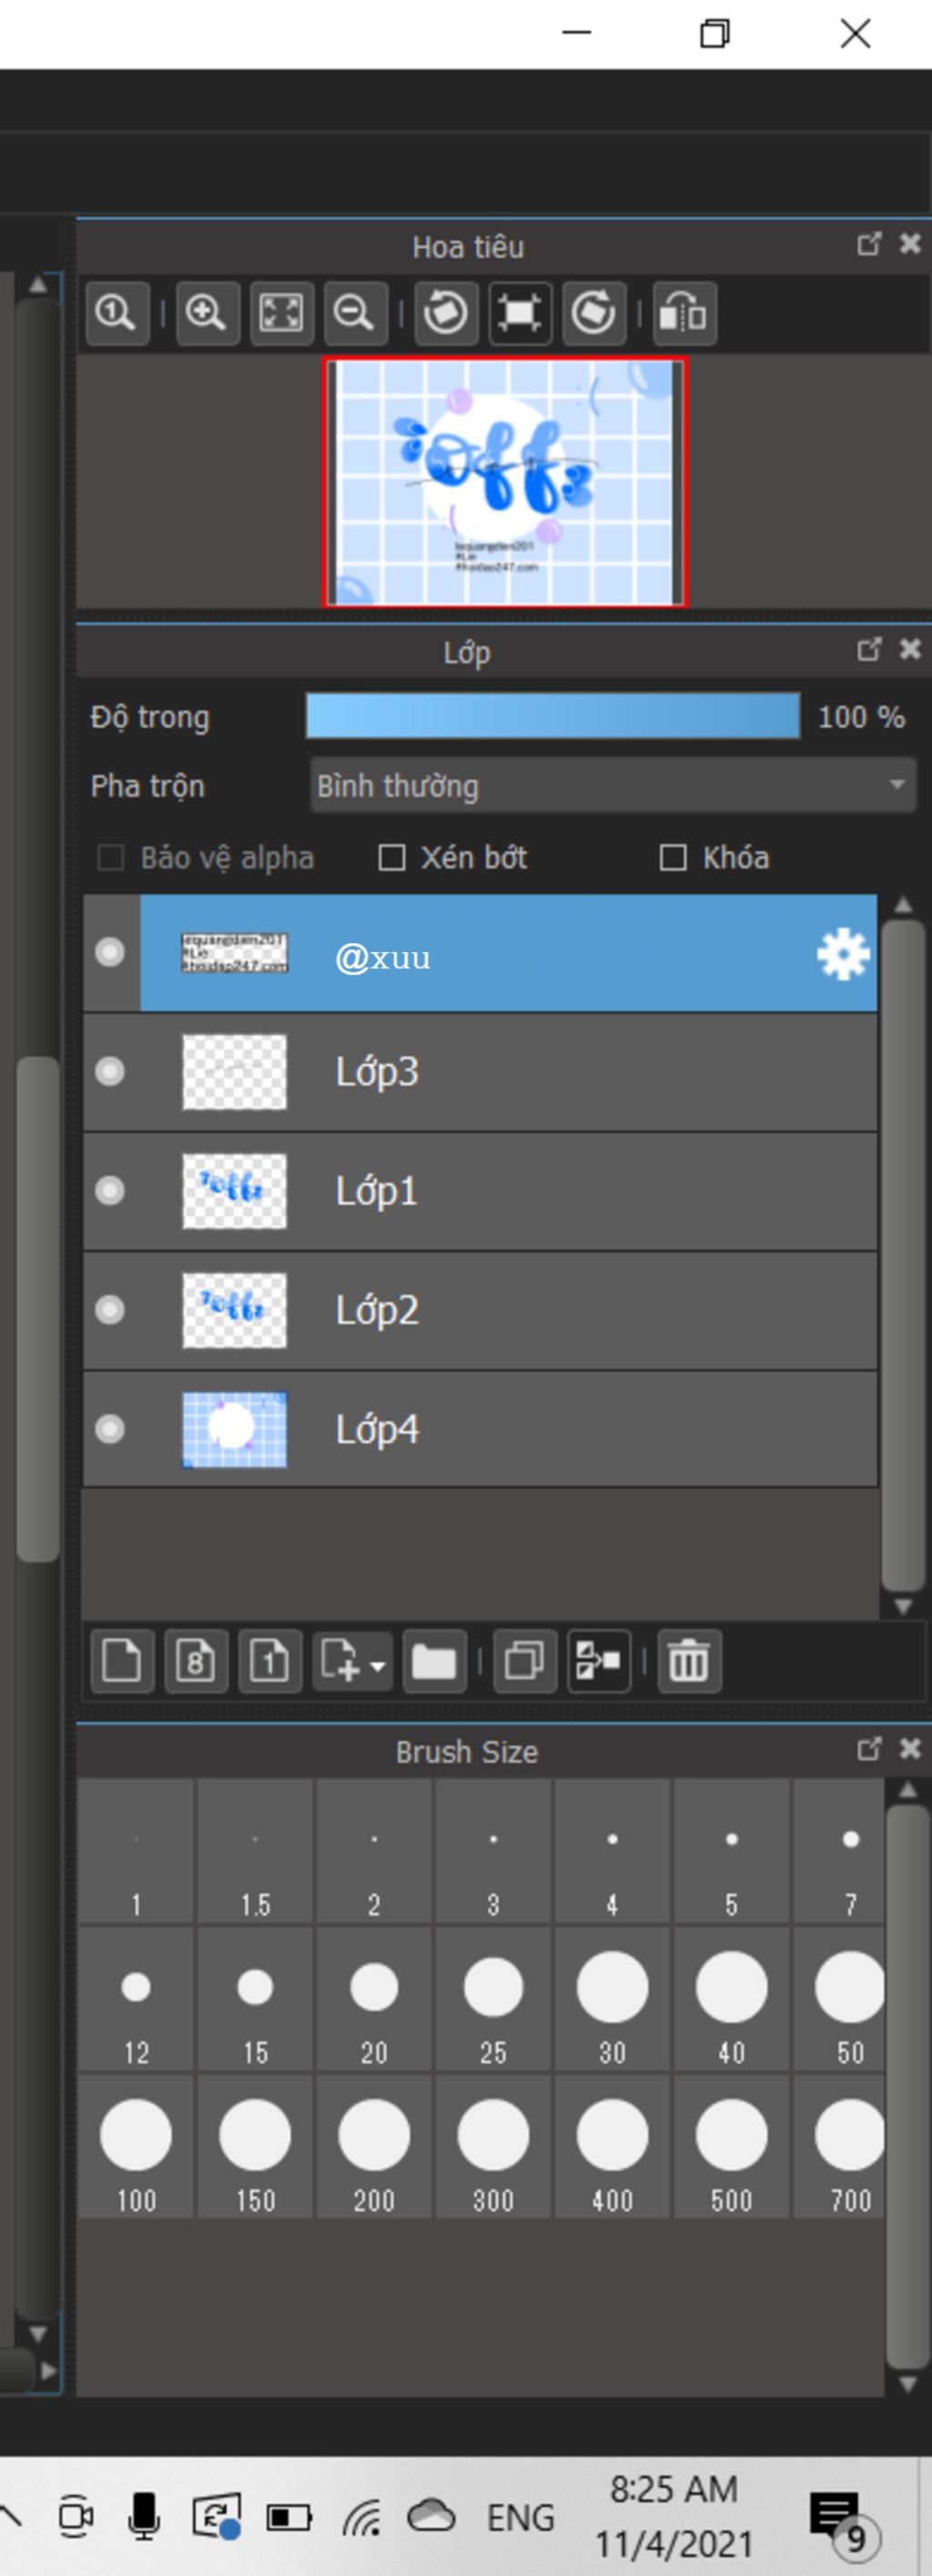Add a new layer folder

click(433, 1661)
